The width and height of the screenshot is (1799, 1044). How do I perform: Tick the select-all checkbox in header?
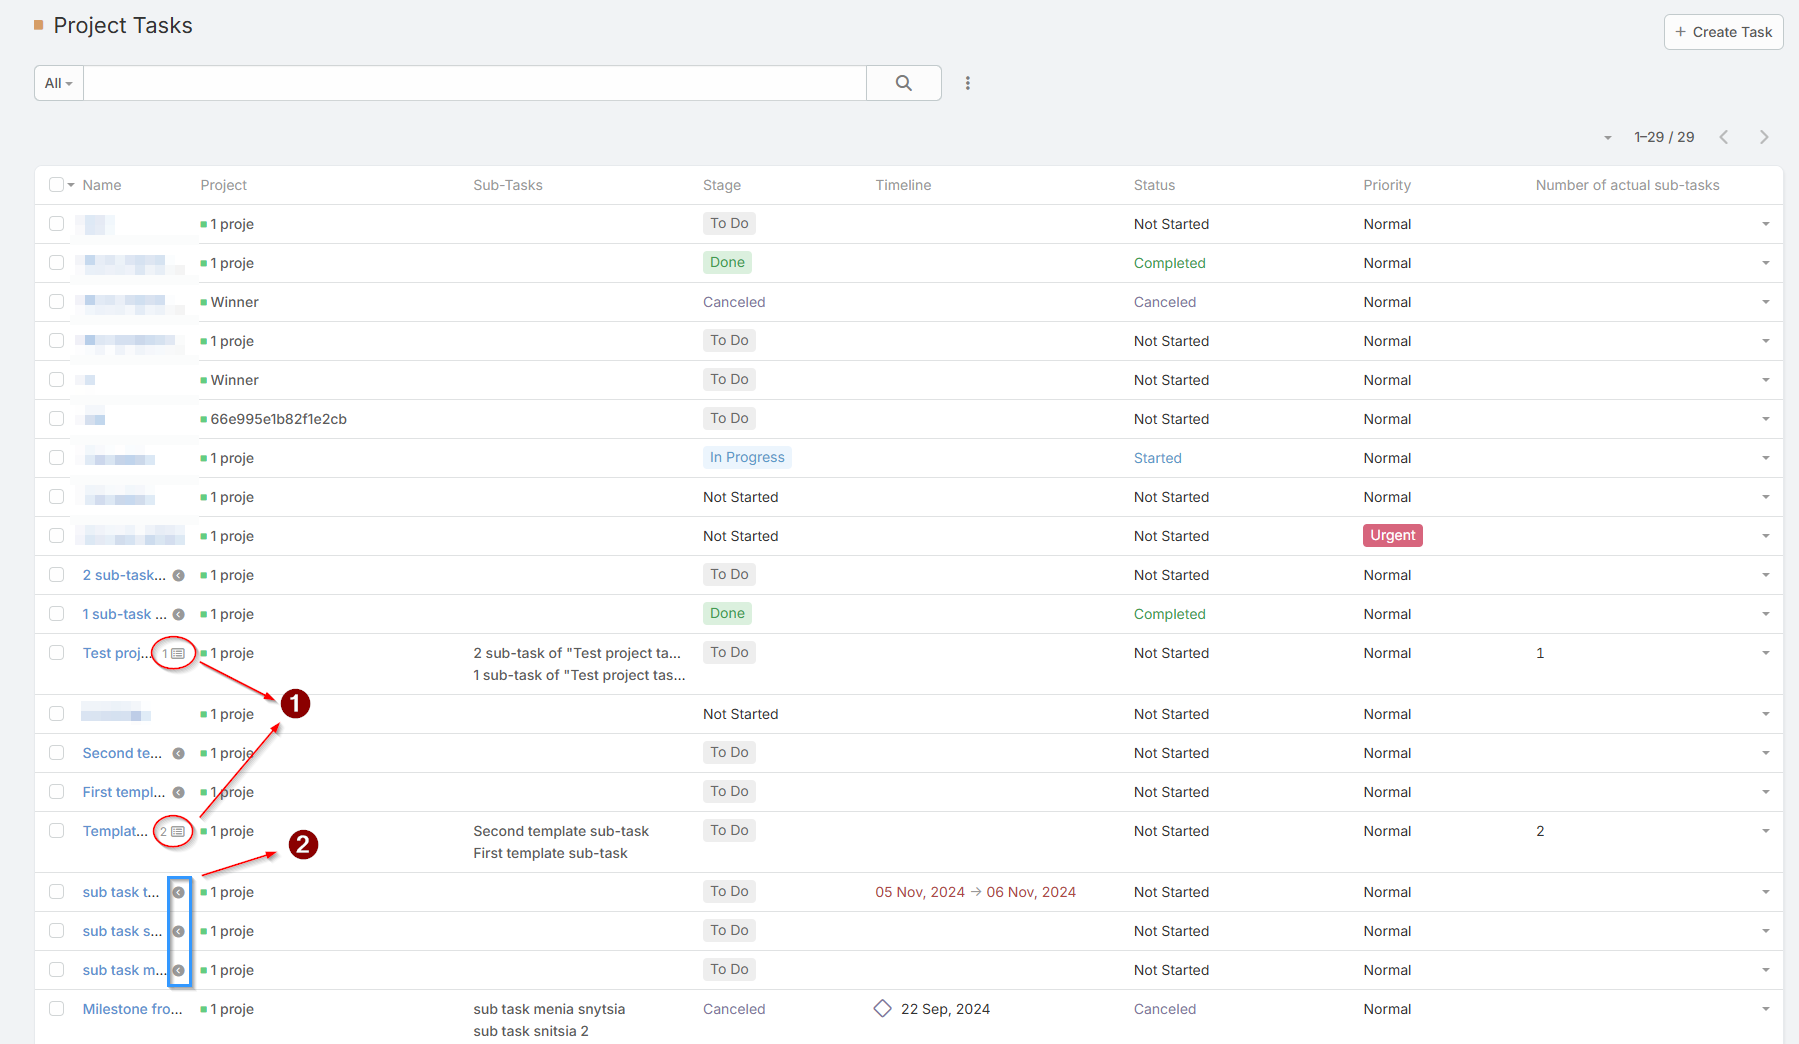pos(56,185)
